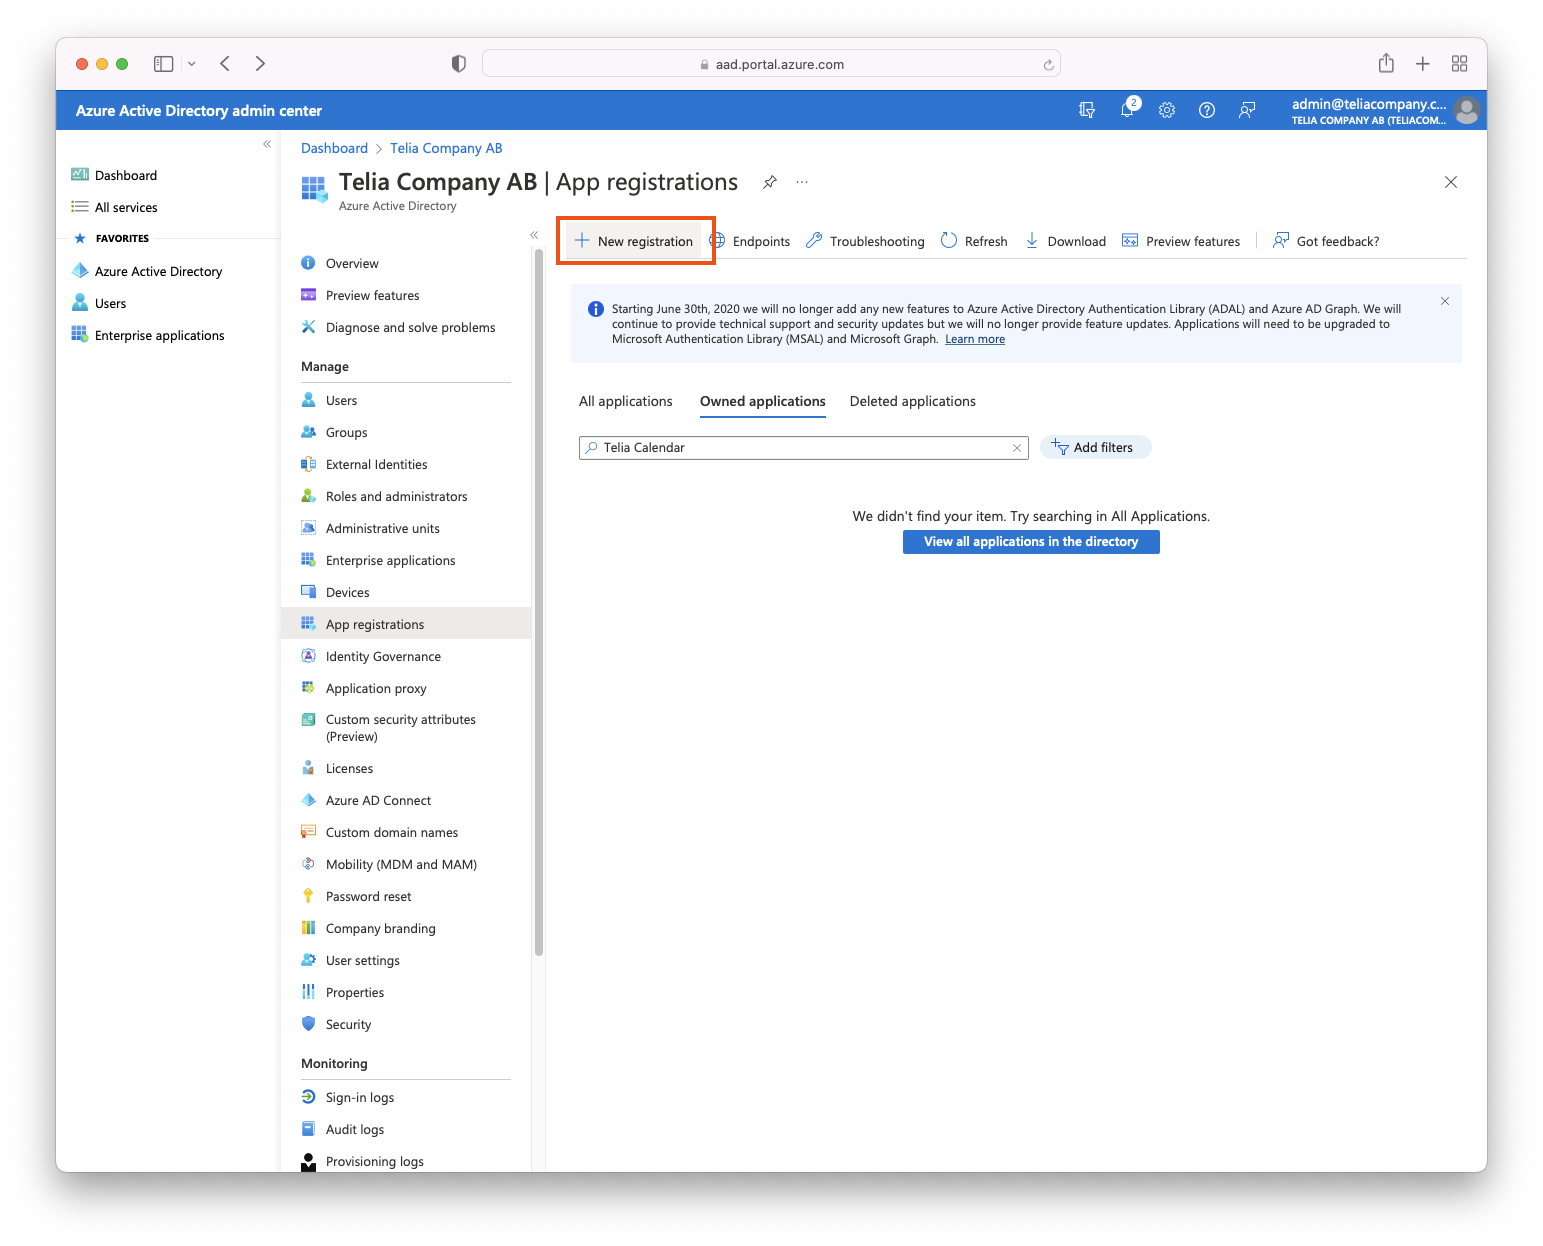Click Download in the toolbar
This screenshot has height=1246, width=1543.
(1066, 241)
